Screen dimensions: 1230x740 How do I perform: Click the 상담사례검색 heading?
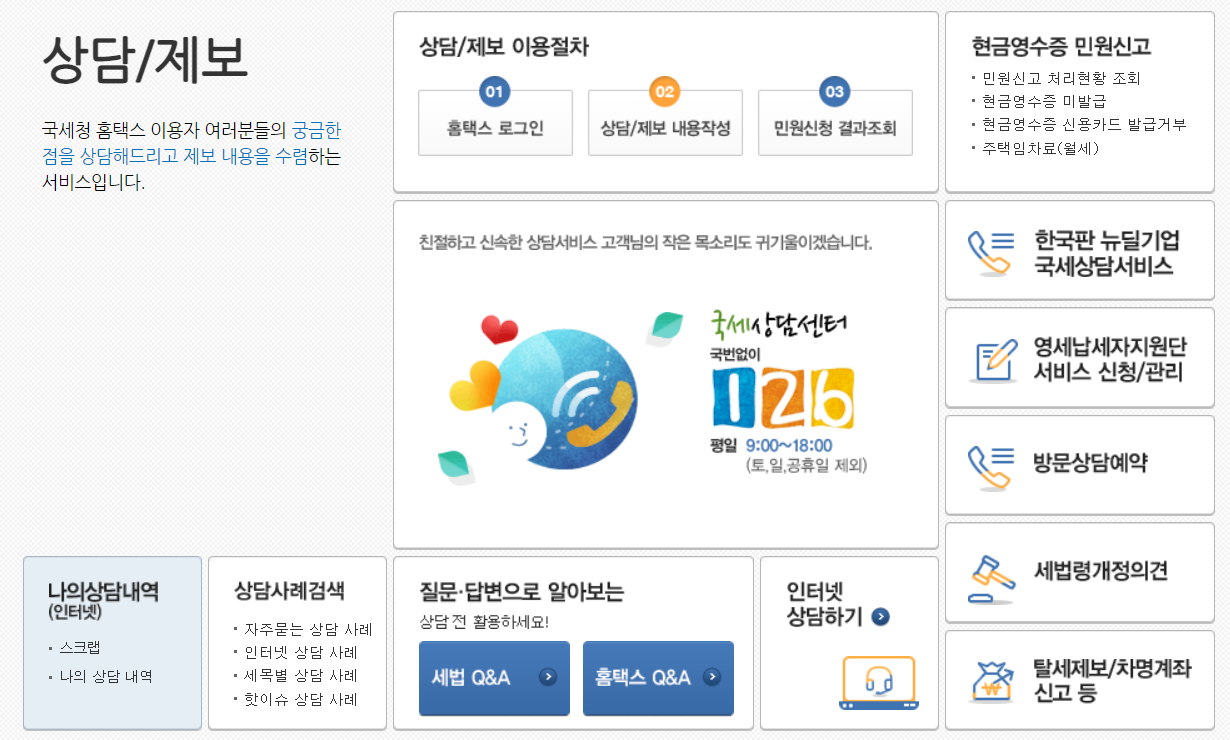pos(289,590)
